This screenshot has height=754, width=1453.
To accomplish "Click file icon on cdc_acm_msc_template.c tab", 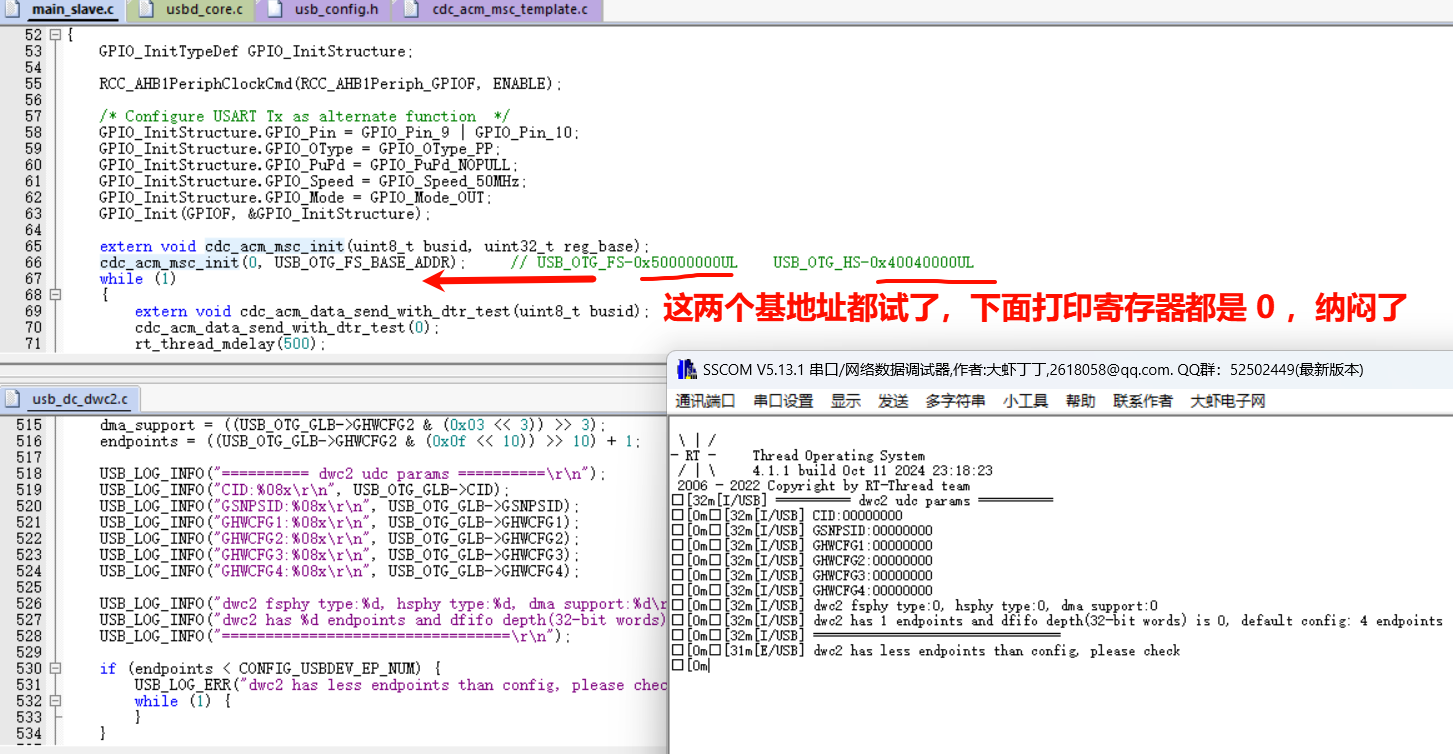I will 412,10.
